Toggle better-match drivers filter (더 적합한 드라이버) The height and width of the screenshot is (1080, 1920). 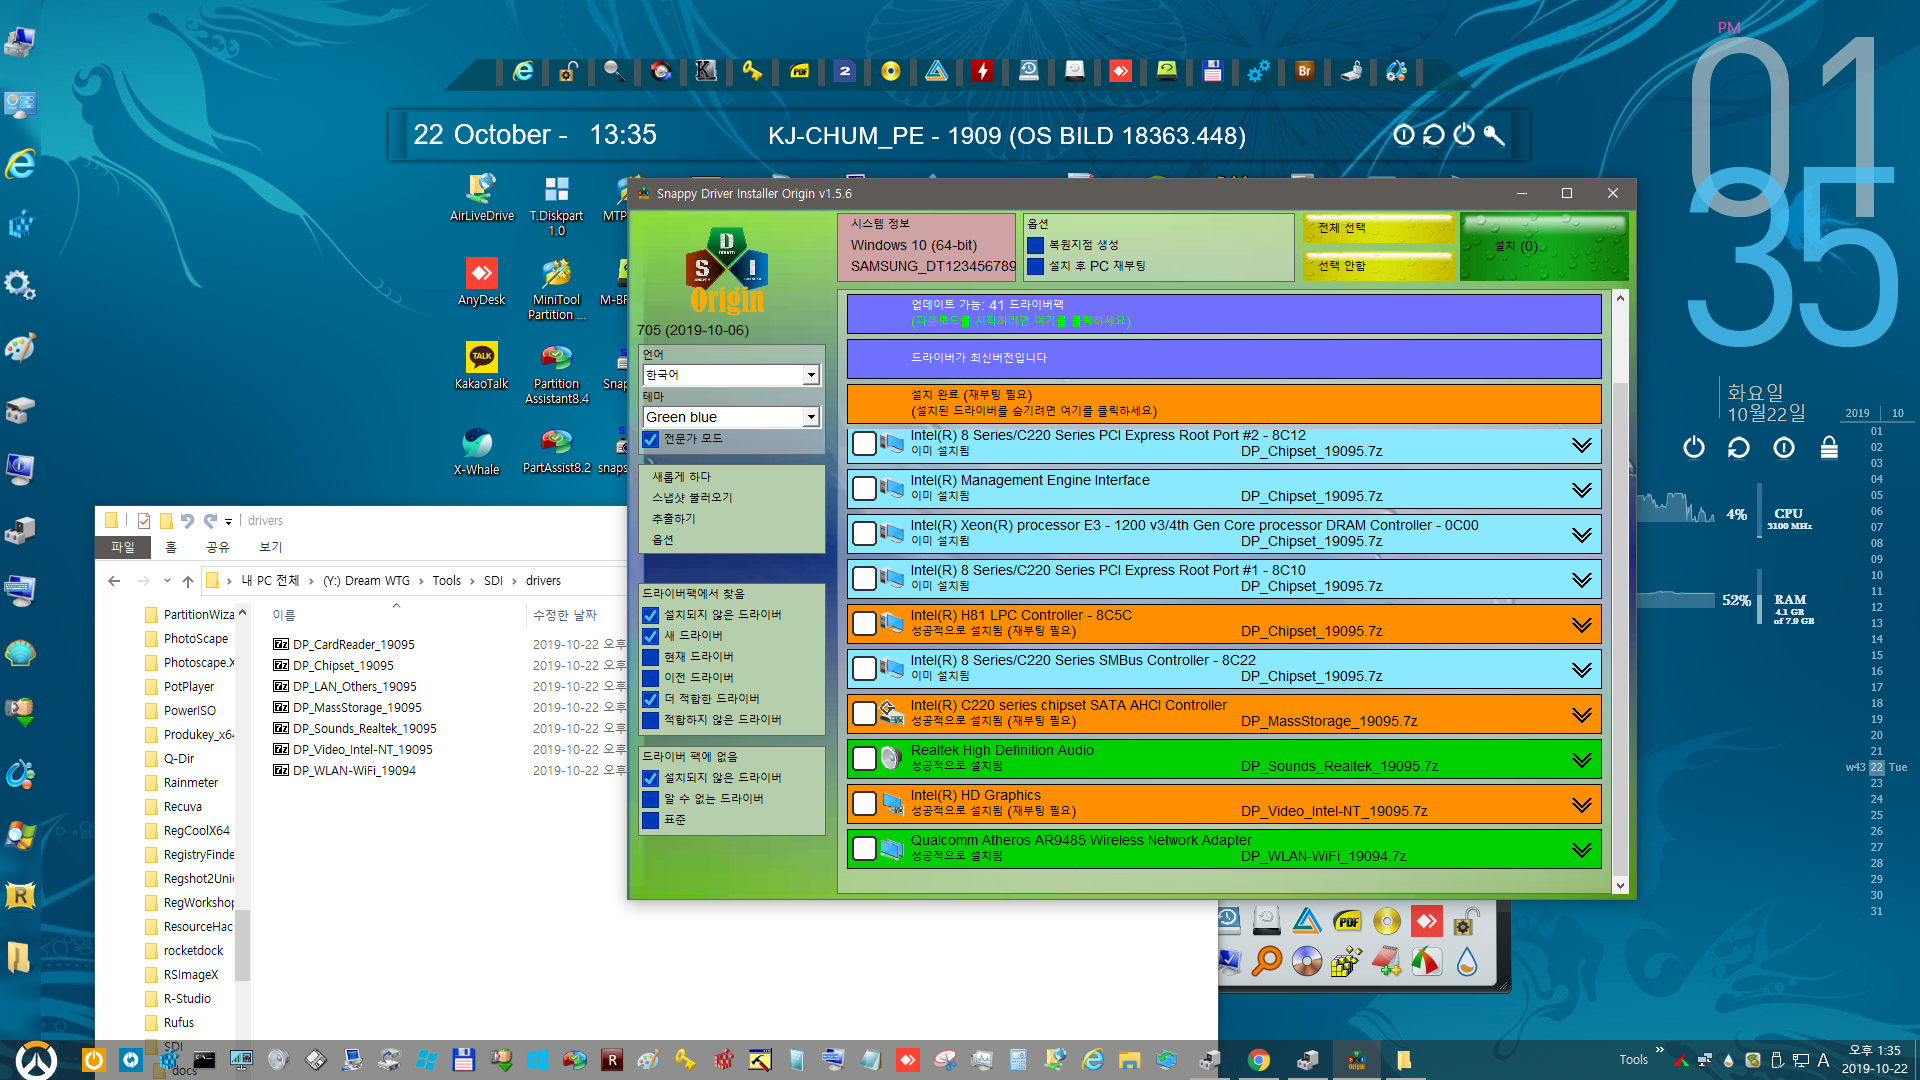click(x=651, y=699)
